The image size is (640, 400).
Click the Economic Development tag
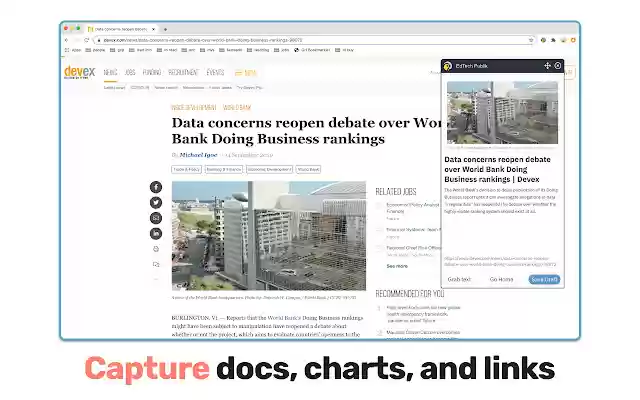click(x=269, y=169)
